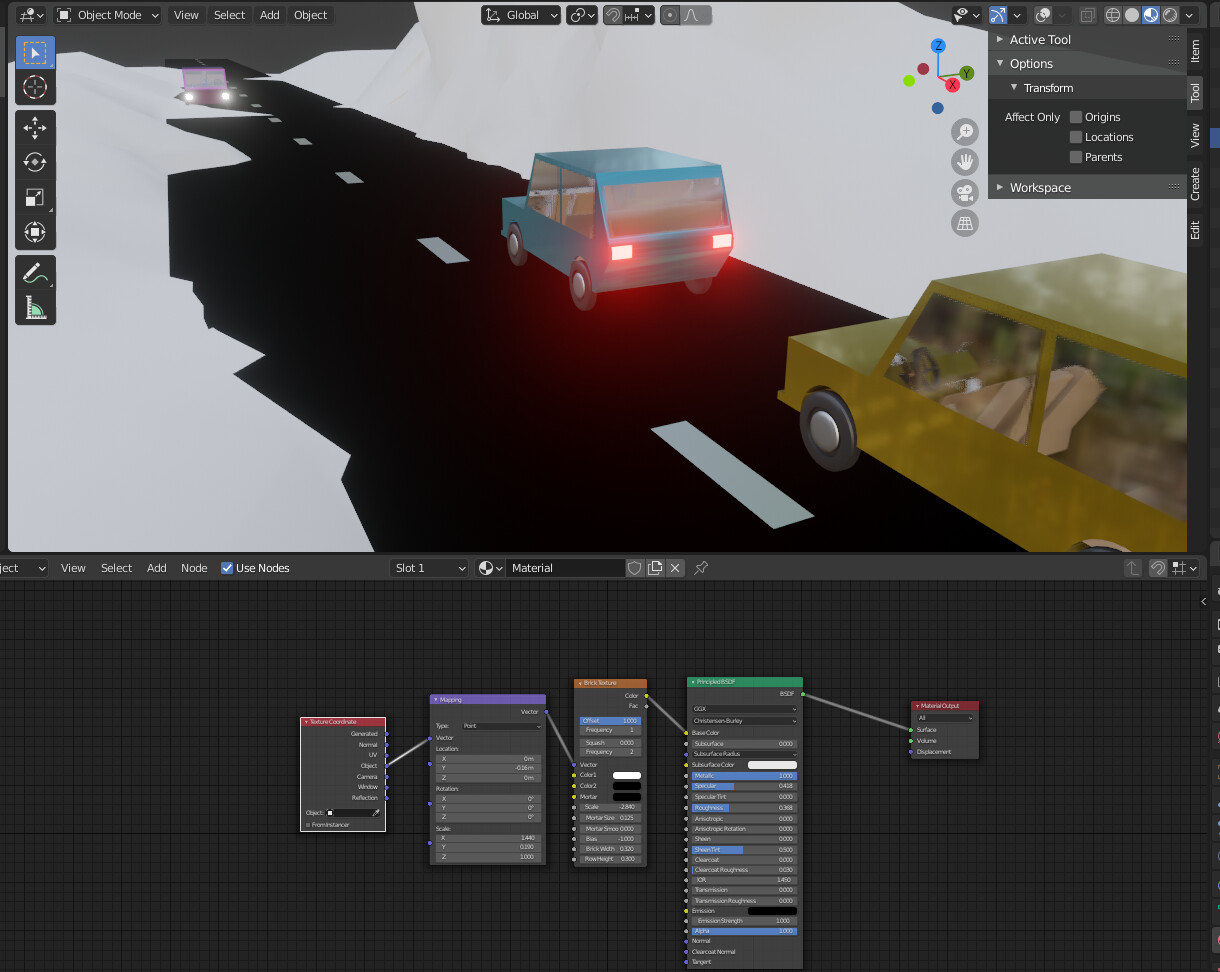Select the Scale tool
Image resolution: width=1220 pixels, height=972 pixels.
coord(35,197)
